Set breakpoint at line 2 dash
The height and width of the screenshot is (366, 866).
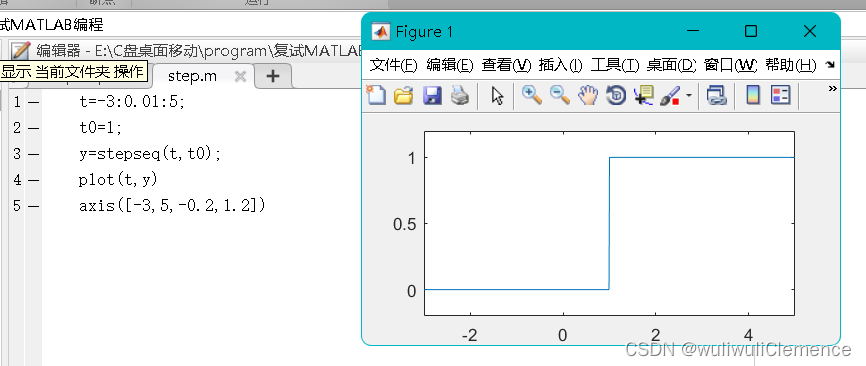click(x=33, y=128)
